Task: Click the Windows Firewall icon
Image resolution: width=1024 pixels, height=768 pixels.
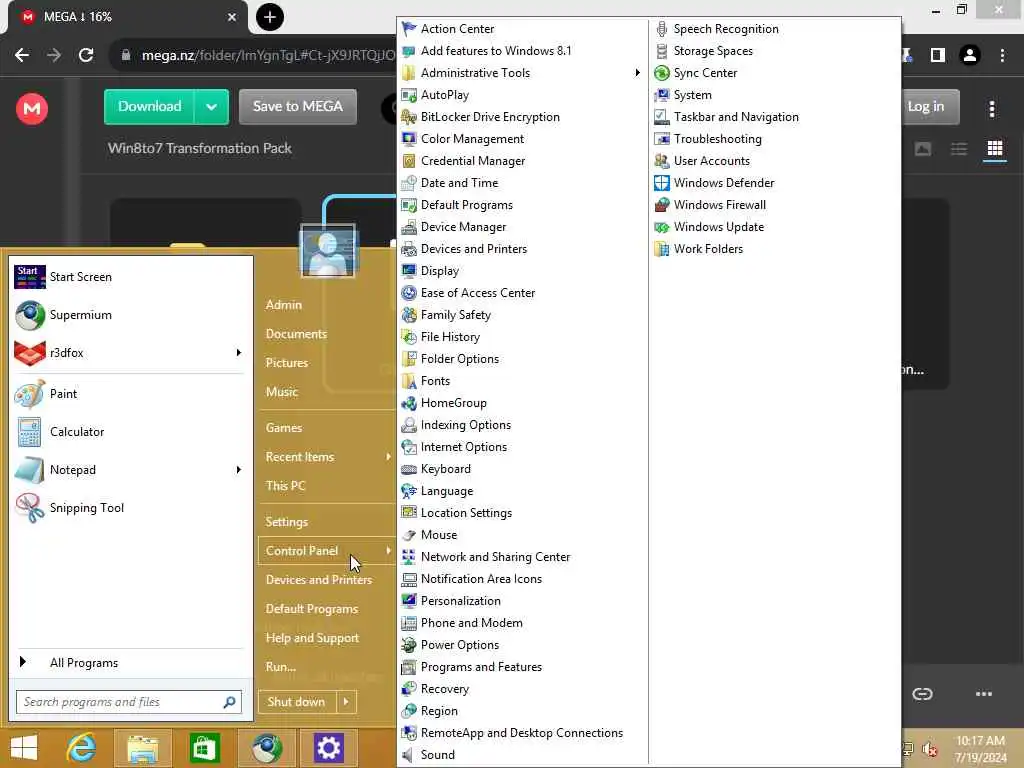Action: click(x=662, y=205)
